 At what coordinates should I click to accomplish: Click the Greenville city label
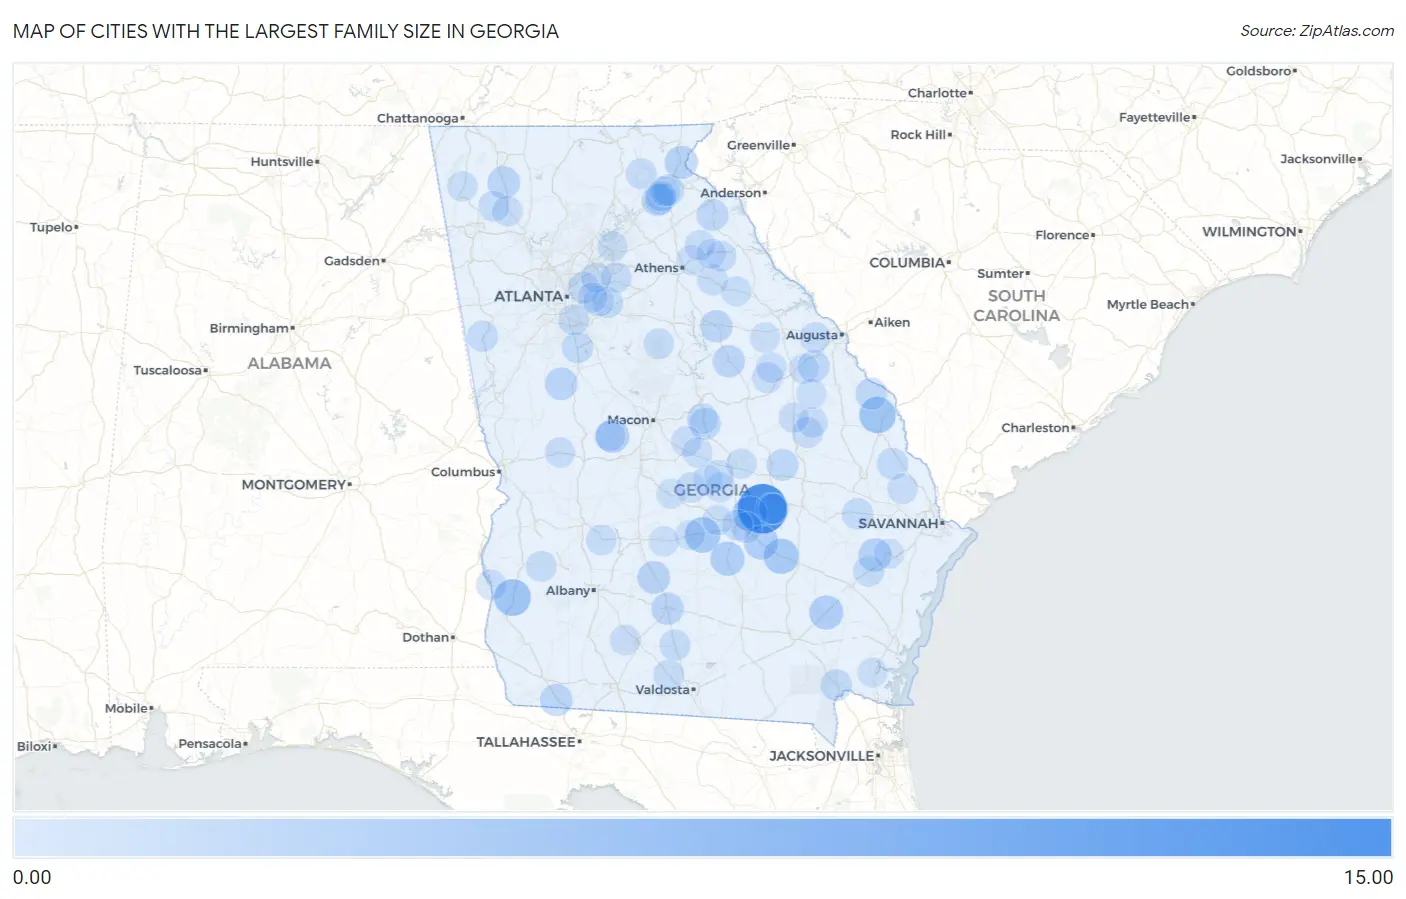[x=758, y=145]
